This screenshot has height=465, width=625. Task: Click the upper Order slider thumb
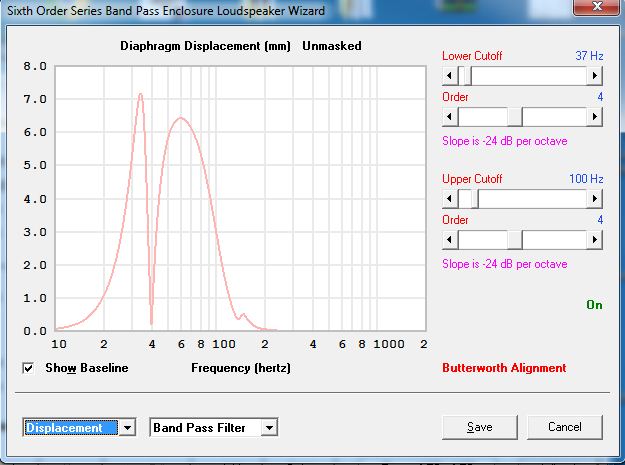[515, 239]
